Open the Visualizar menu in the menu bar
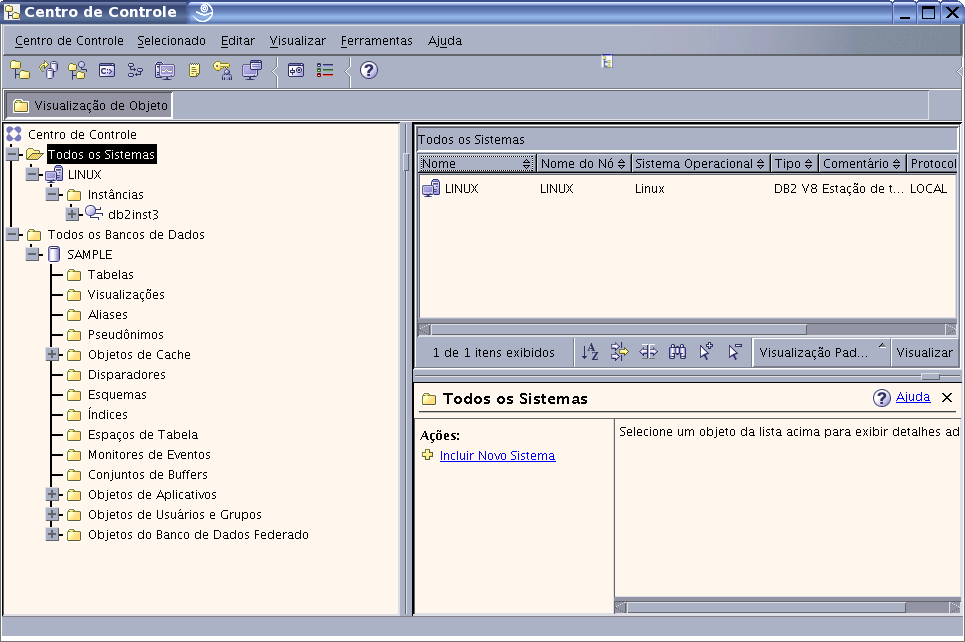This screenshot has height=642, width=965. [297, 41]
